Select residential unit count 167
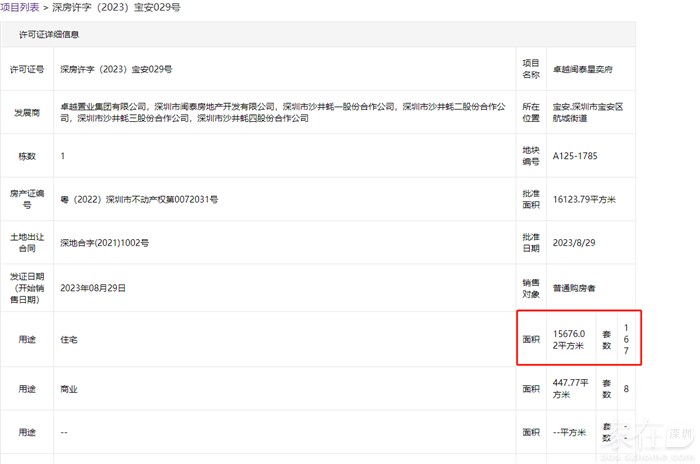This screenshot has height=464, width=700. pos(627,339)
